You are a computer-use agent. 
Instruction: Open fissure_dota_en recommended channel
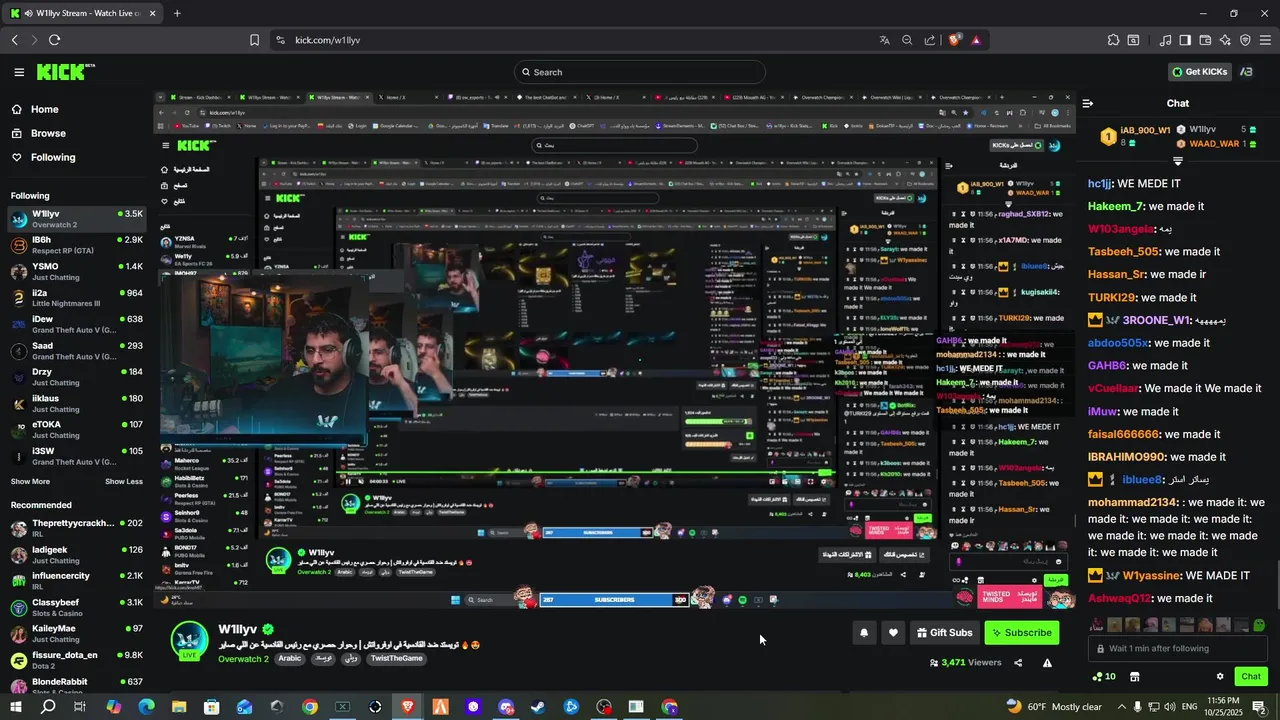[77, 660]
